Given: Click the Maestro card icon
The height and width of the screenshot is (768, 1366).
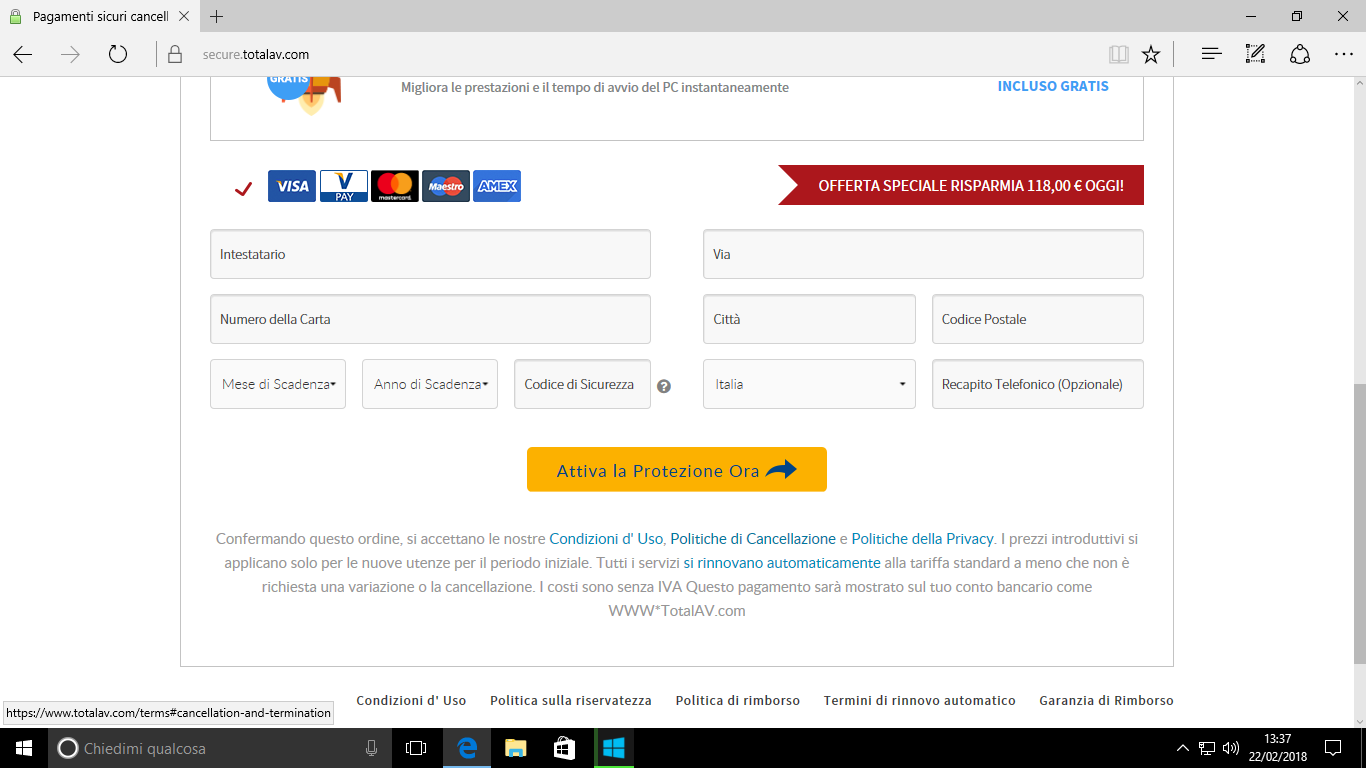Looking at the screenshot, I should (445, 186).
